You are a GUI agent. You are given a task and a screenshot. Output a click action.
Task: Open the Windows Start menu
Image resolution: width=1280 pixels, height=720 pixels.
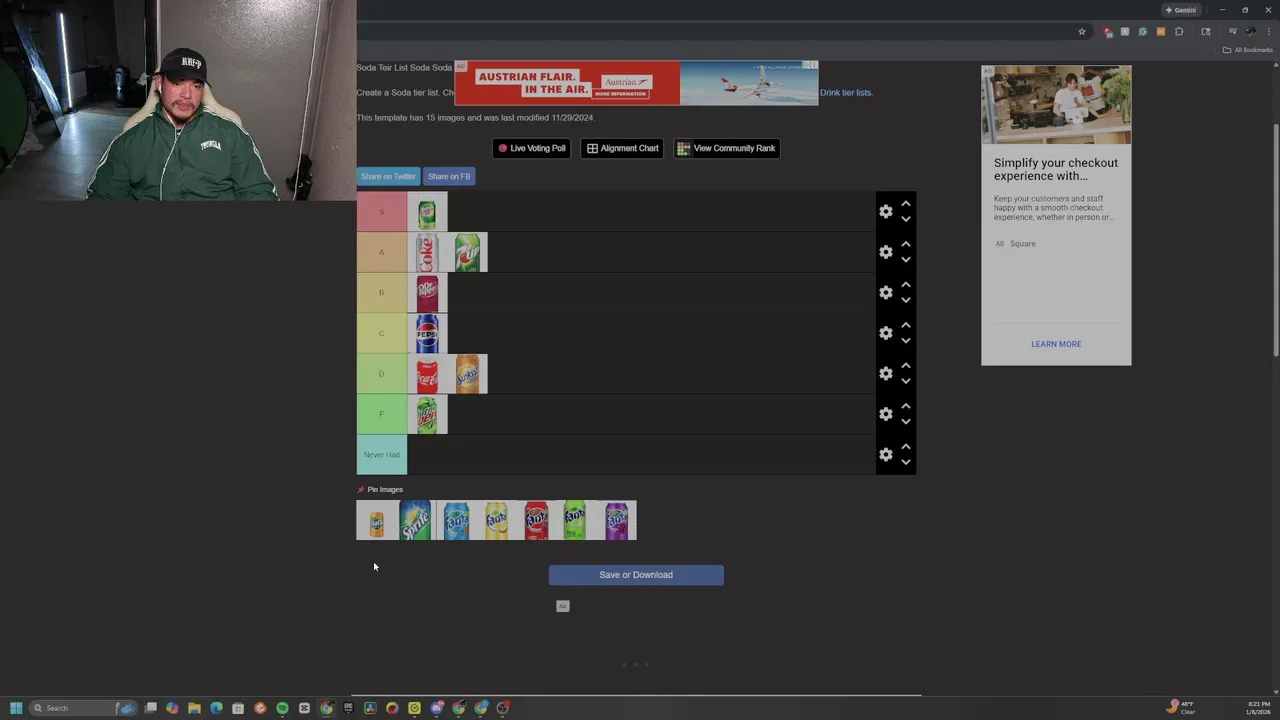(x=16, y=708)
